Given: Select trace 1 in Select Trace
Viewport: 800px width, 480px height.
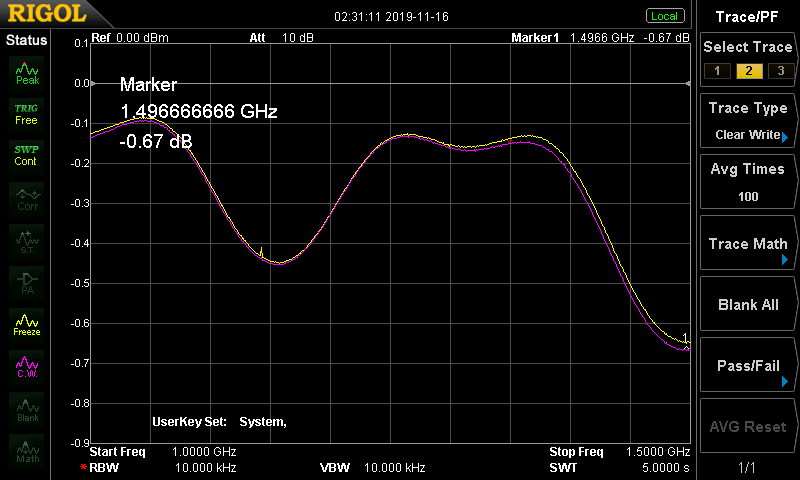Looking at the screenshot, I should 714,70.
